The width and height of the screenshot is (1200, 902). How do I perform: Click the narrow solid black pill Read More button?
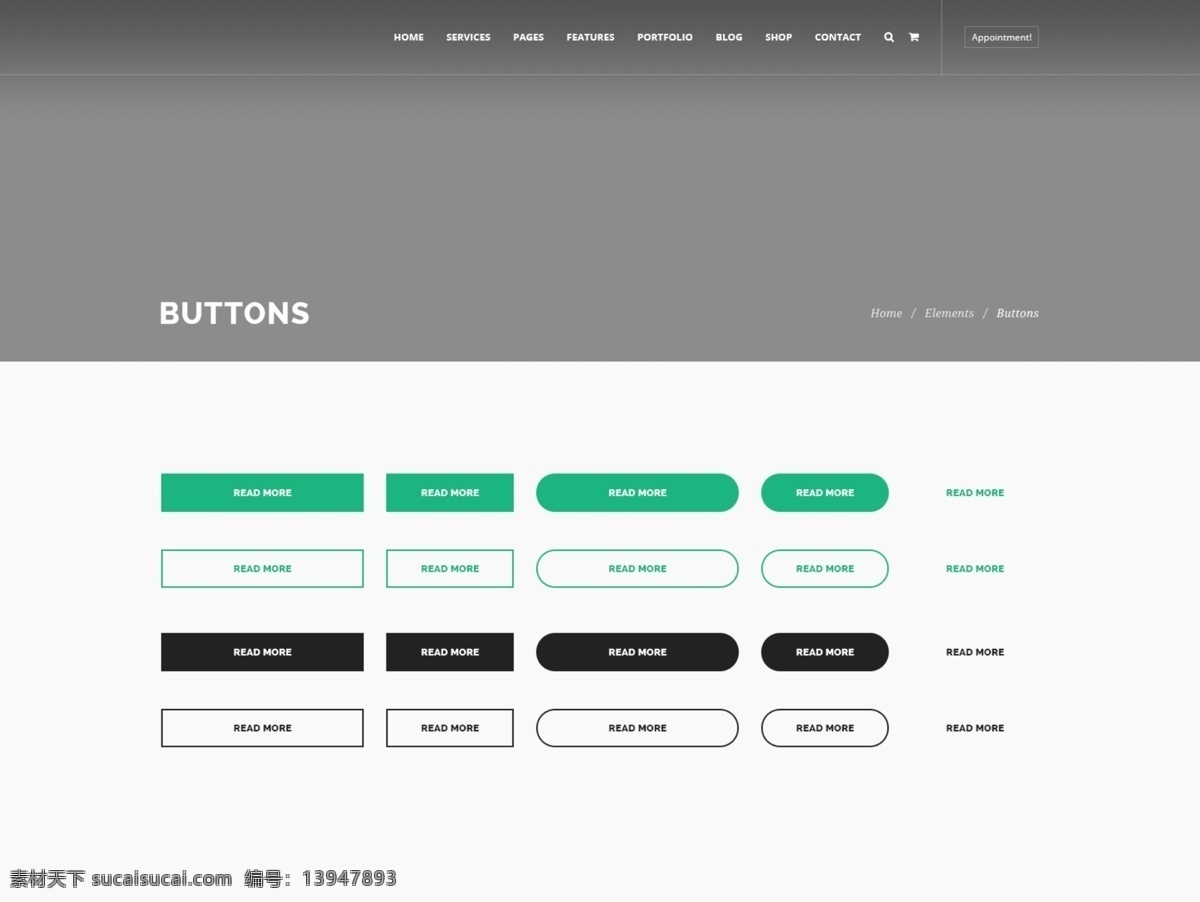point(825,652)
